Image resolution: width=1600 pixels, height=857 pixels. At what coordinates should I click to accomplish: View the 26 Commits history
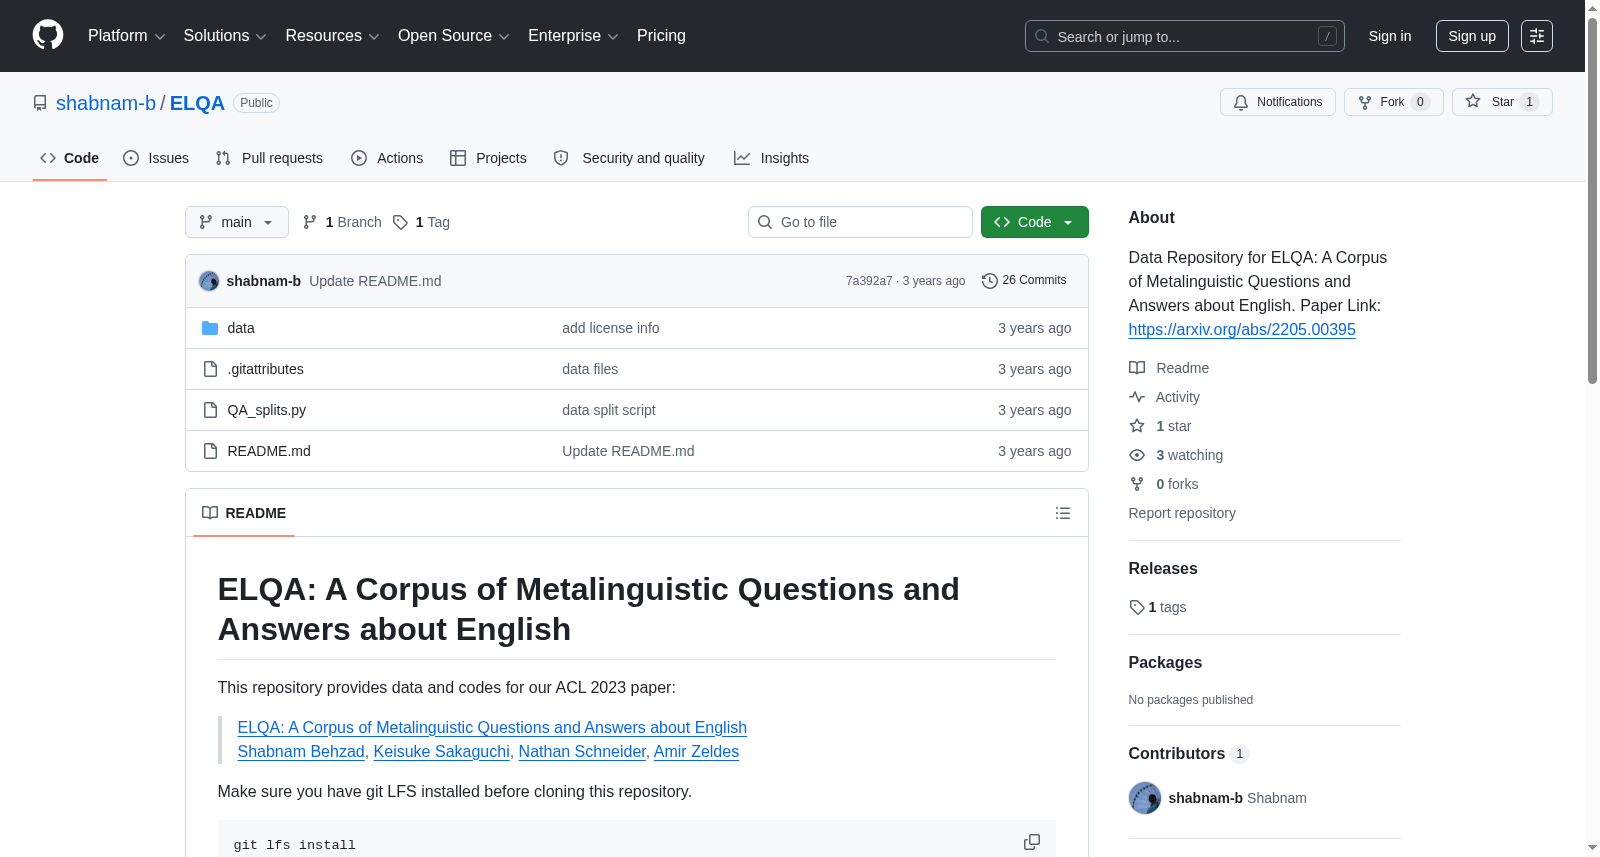(1024, 280)
